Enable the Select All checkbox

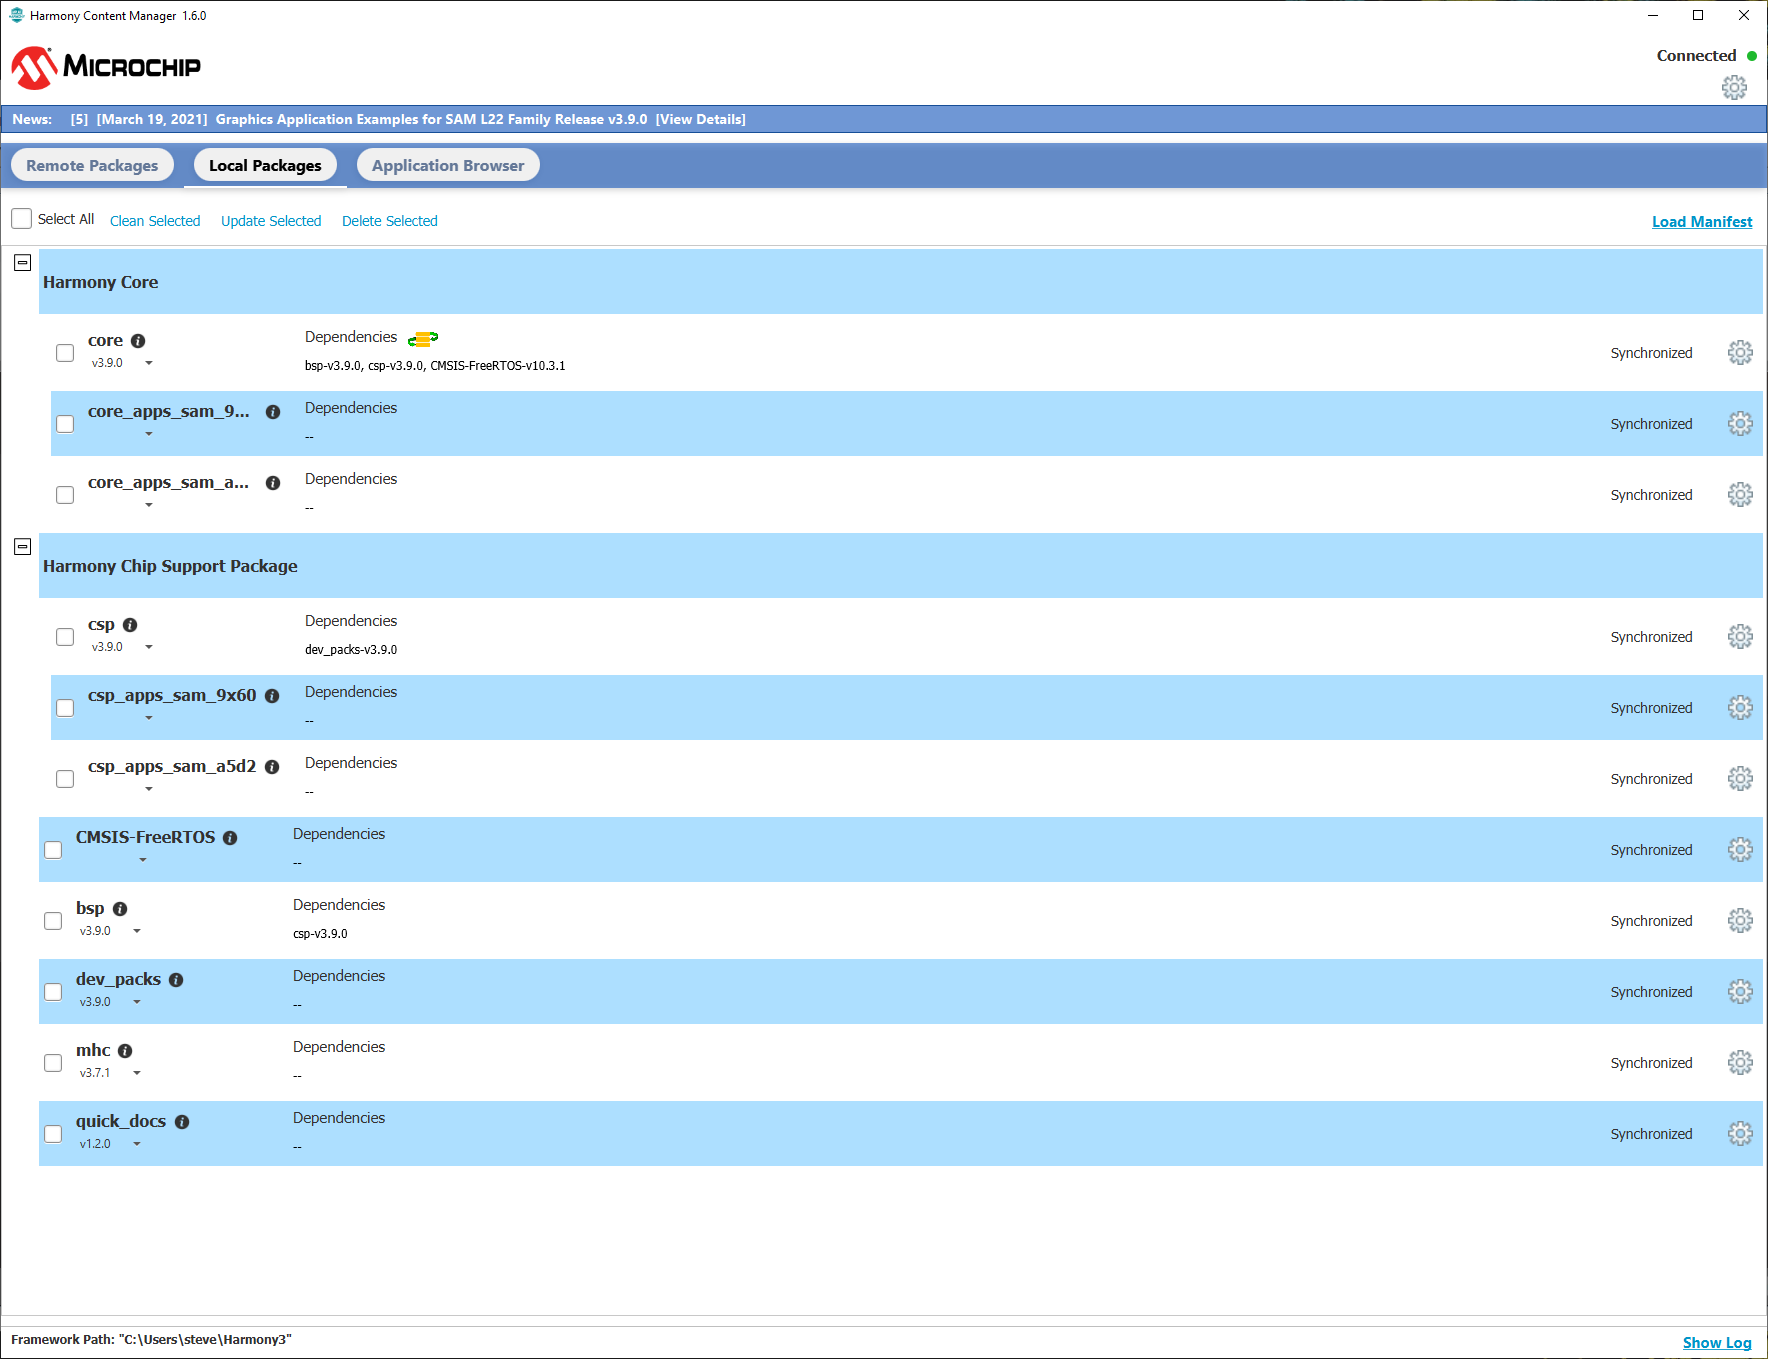[x=21, y=218]
